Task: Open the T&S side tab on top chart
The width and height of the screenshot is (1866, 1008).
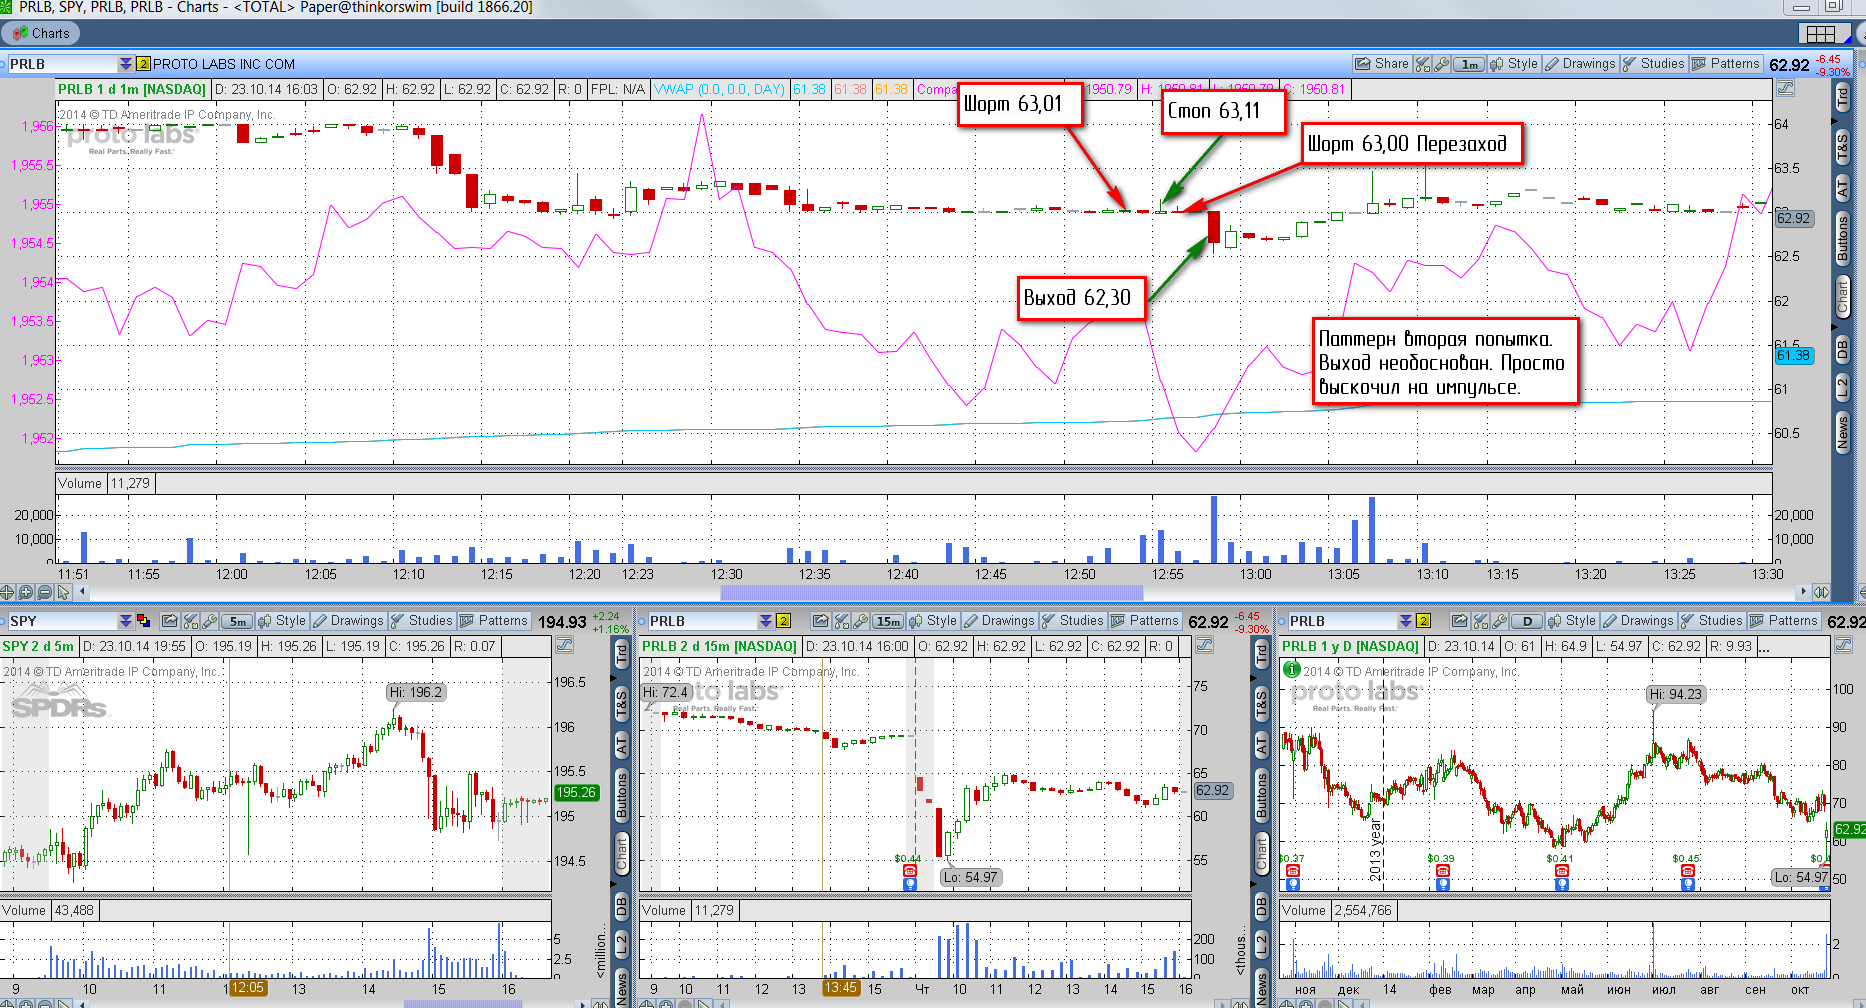Action: coord(1842,148)
